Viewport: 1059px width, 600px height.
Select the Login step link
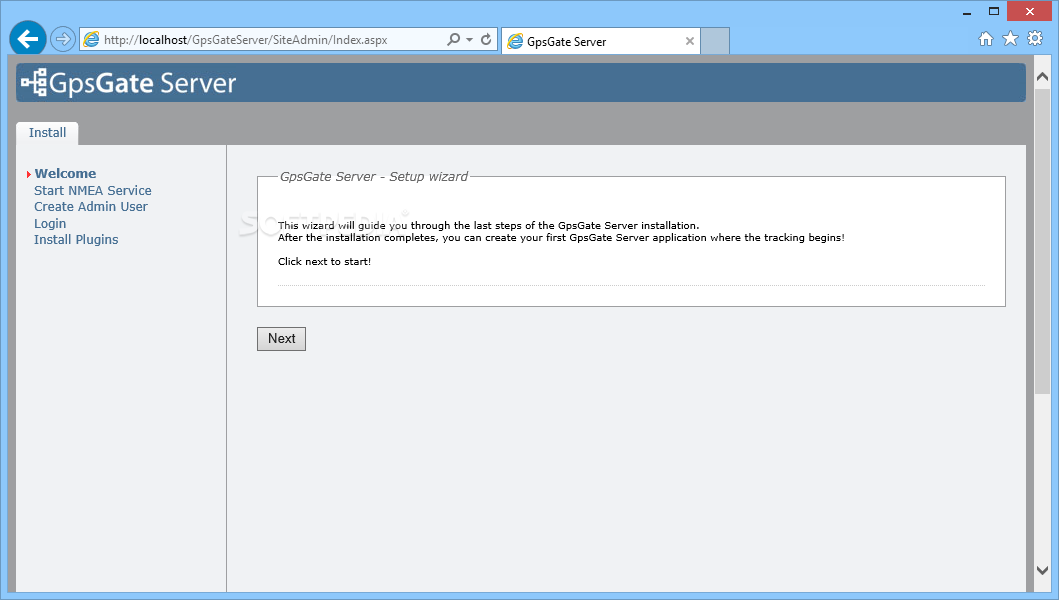(50, 224)
